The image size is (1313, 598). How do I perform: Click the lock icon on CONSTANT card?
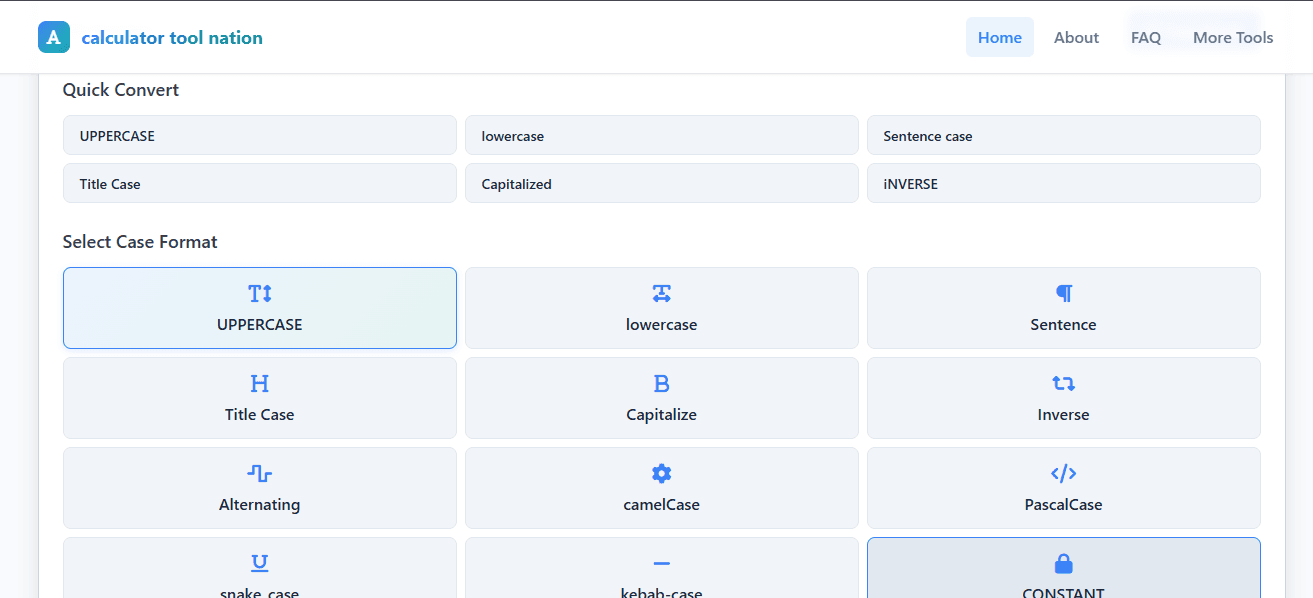click(x=1063, y=563)
